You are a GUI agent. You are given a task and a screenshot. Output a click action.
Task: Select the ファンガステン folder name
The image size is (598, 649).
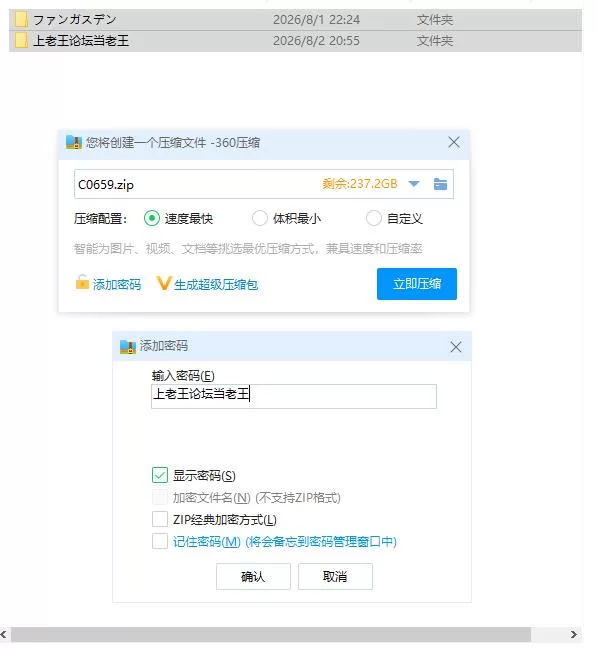(x=74, y=19)
